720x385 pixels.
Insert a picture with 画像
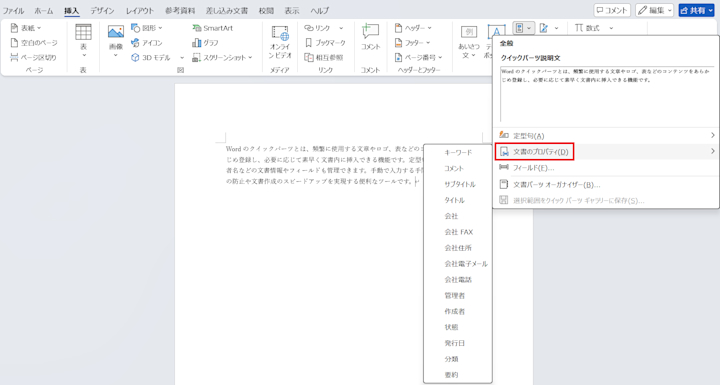click(x=116, y=41)
